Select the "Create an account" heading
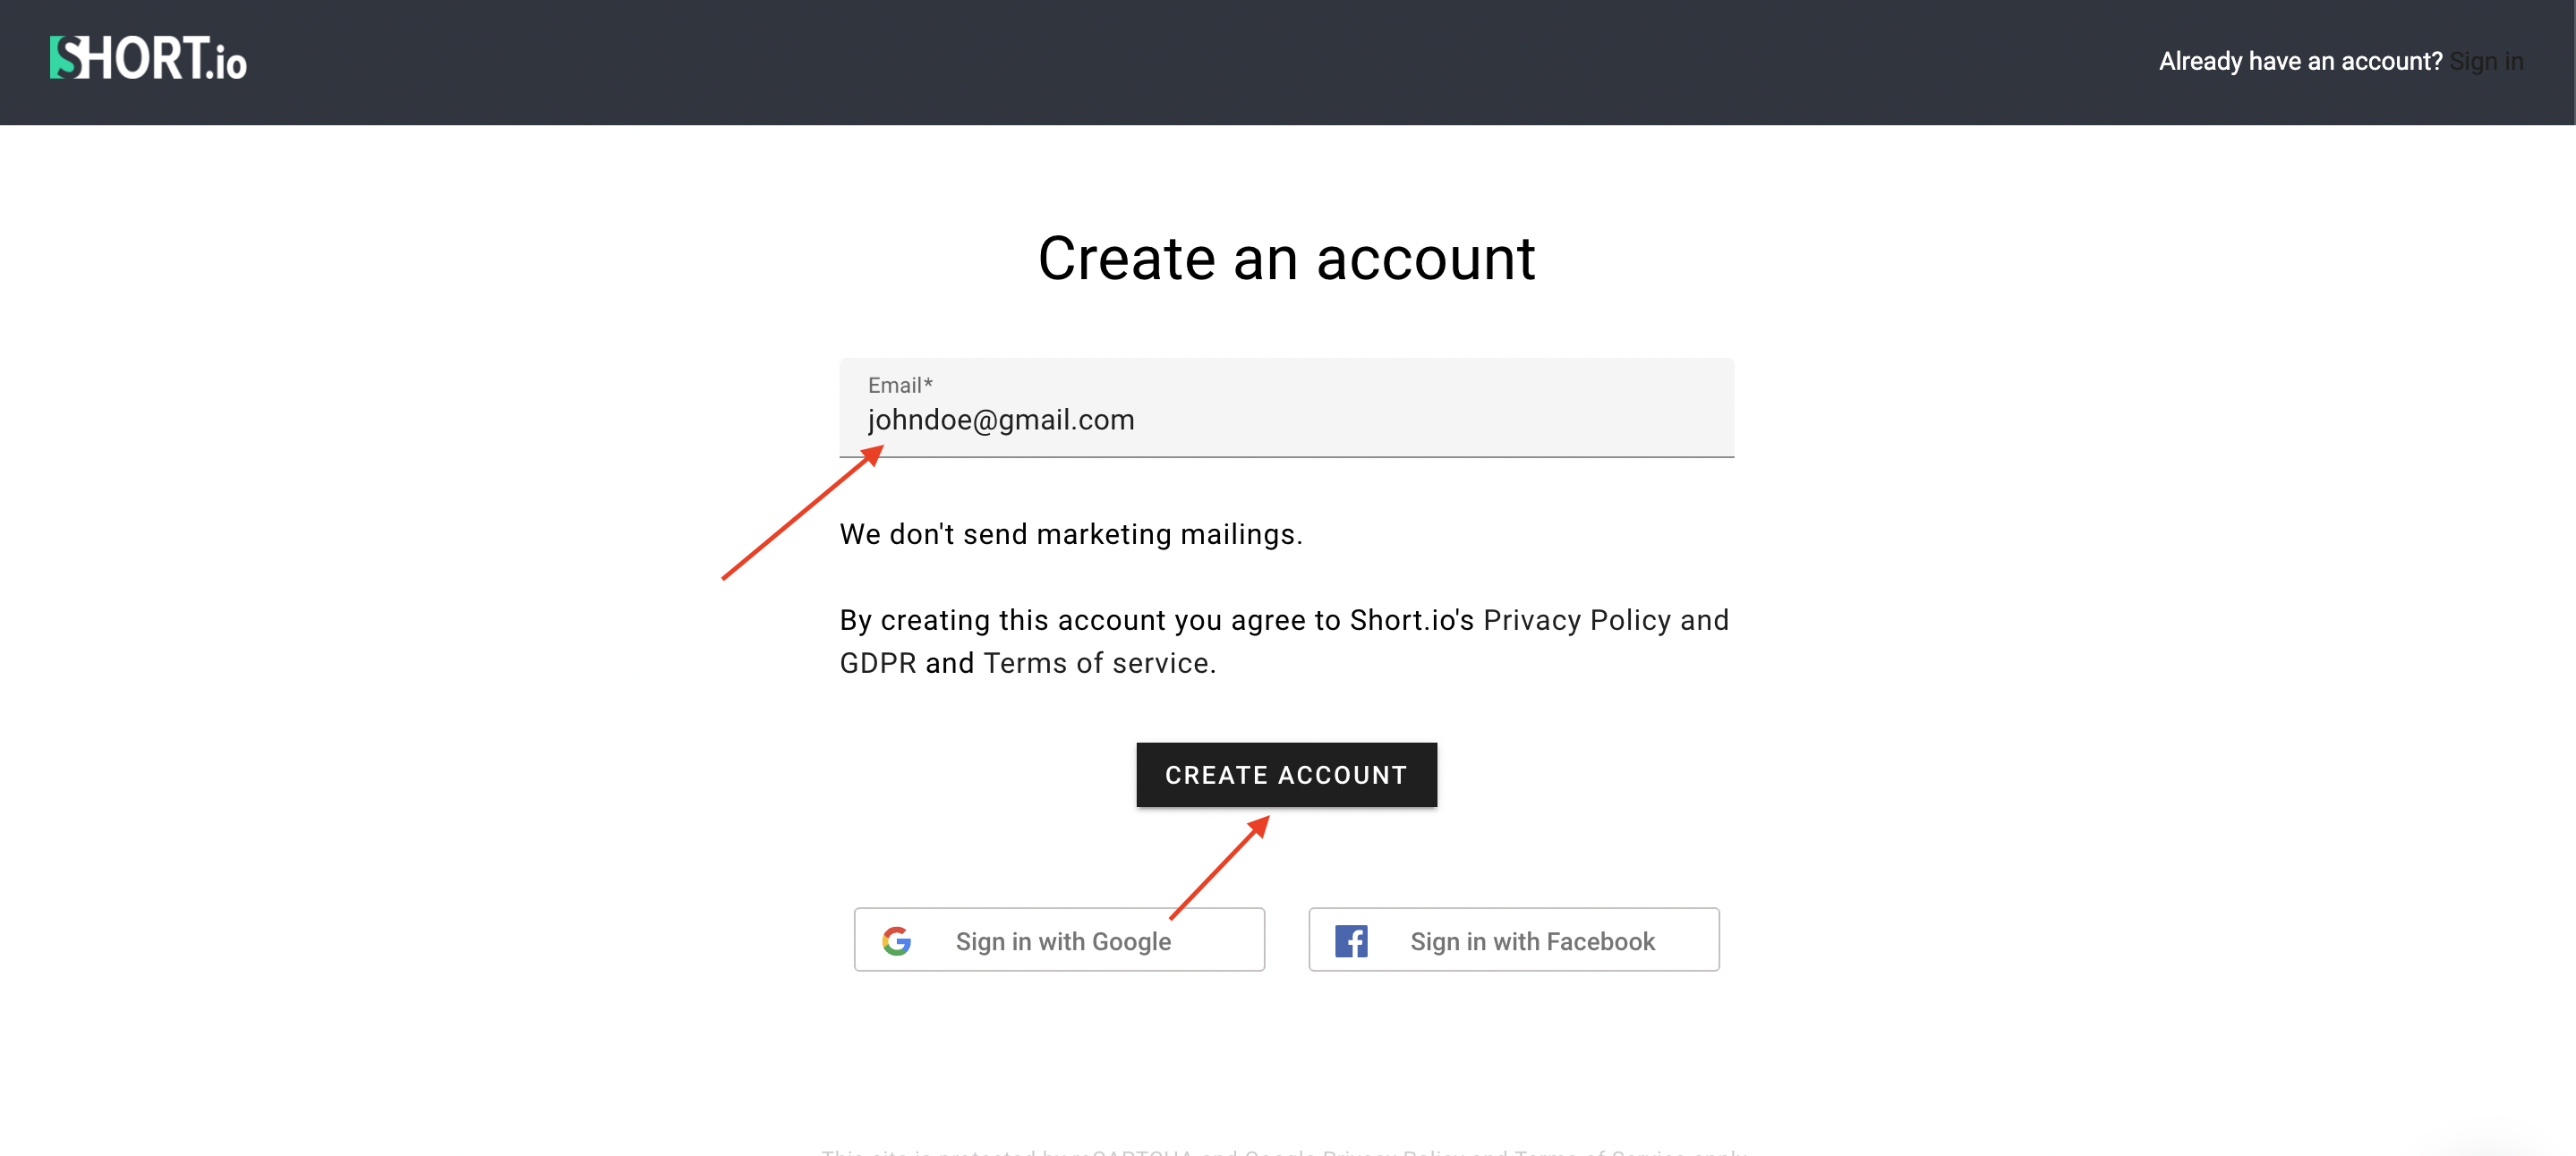Image resolution: width=2576 pixels, height=1156 pixels. [1286, 259]
